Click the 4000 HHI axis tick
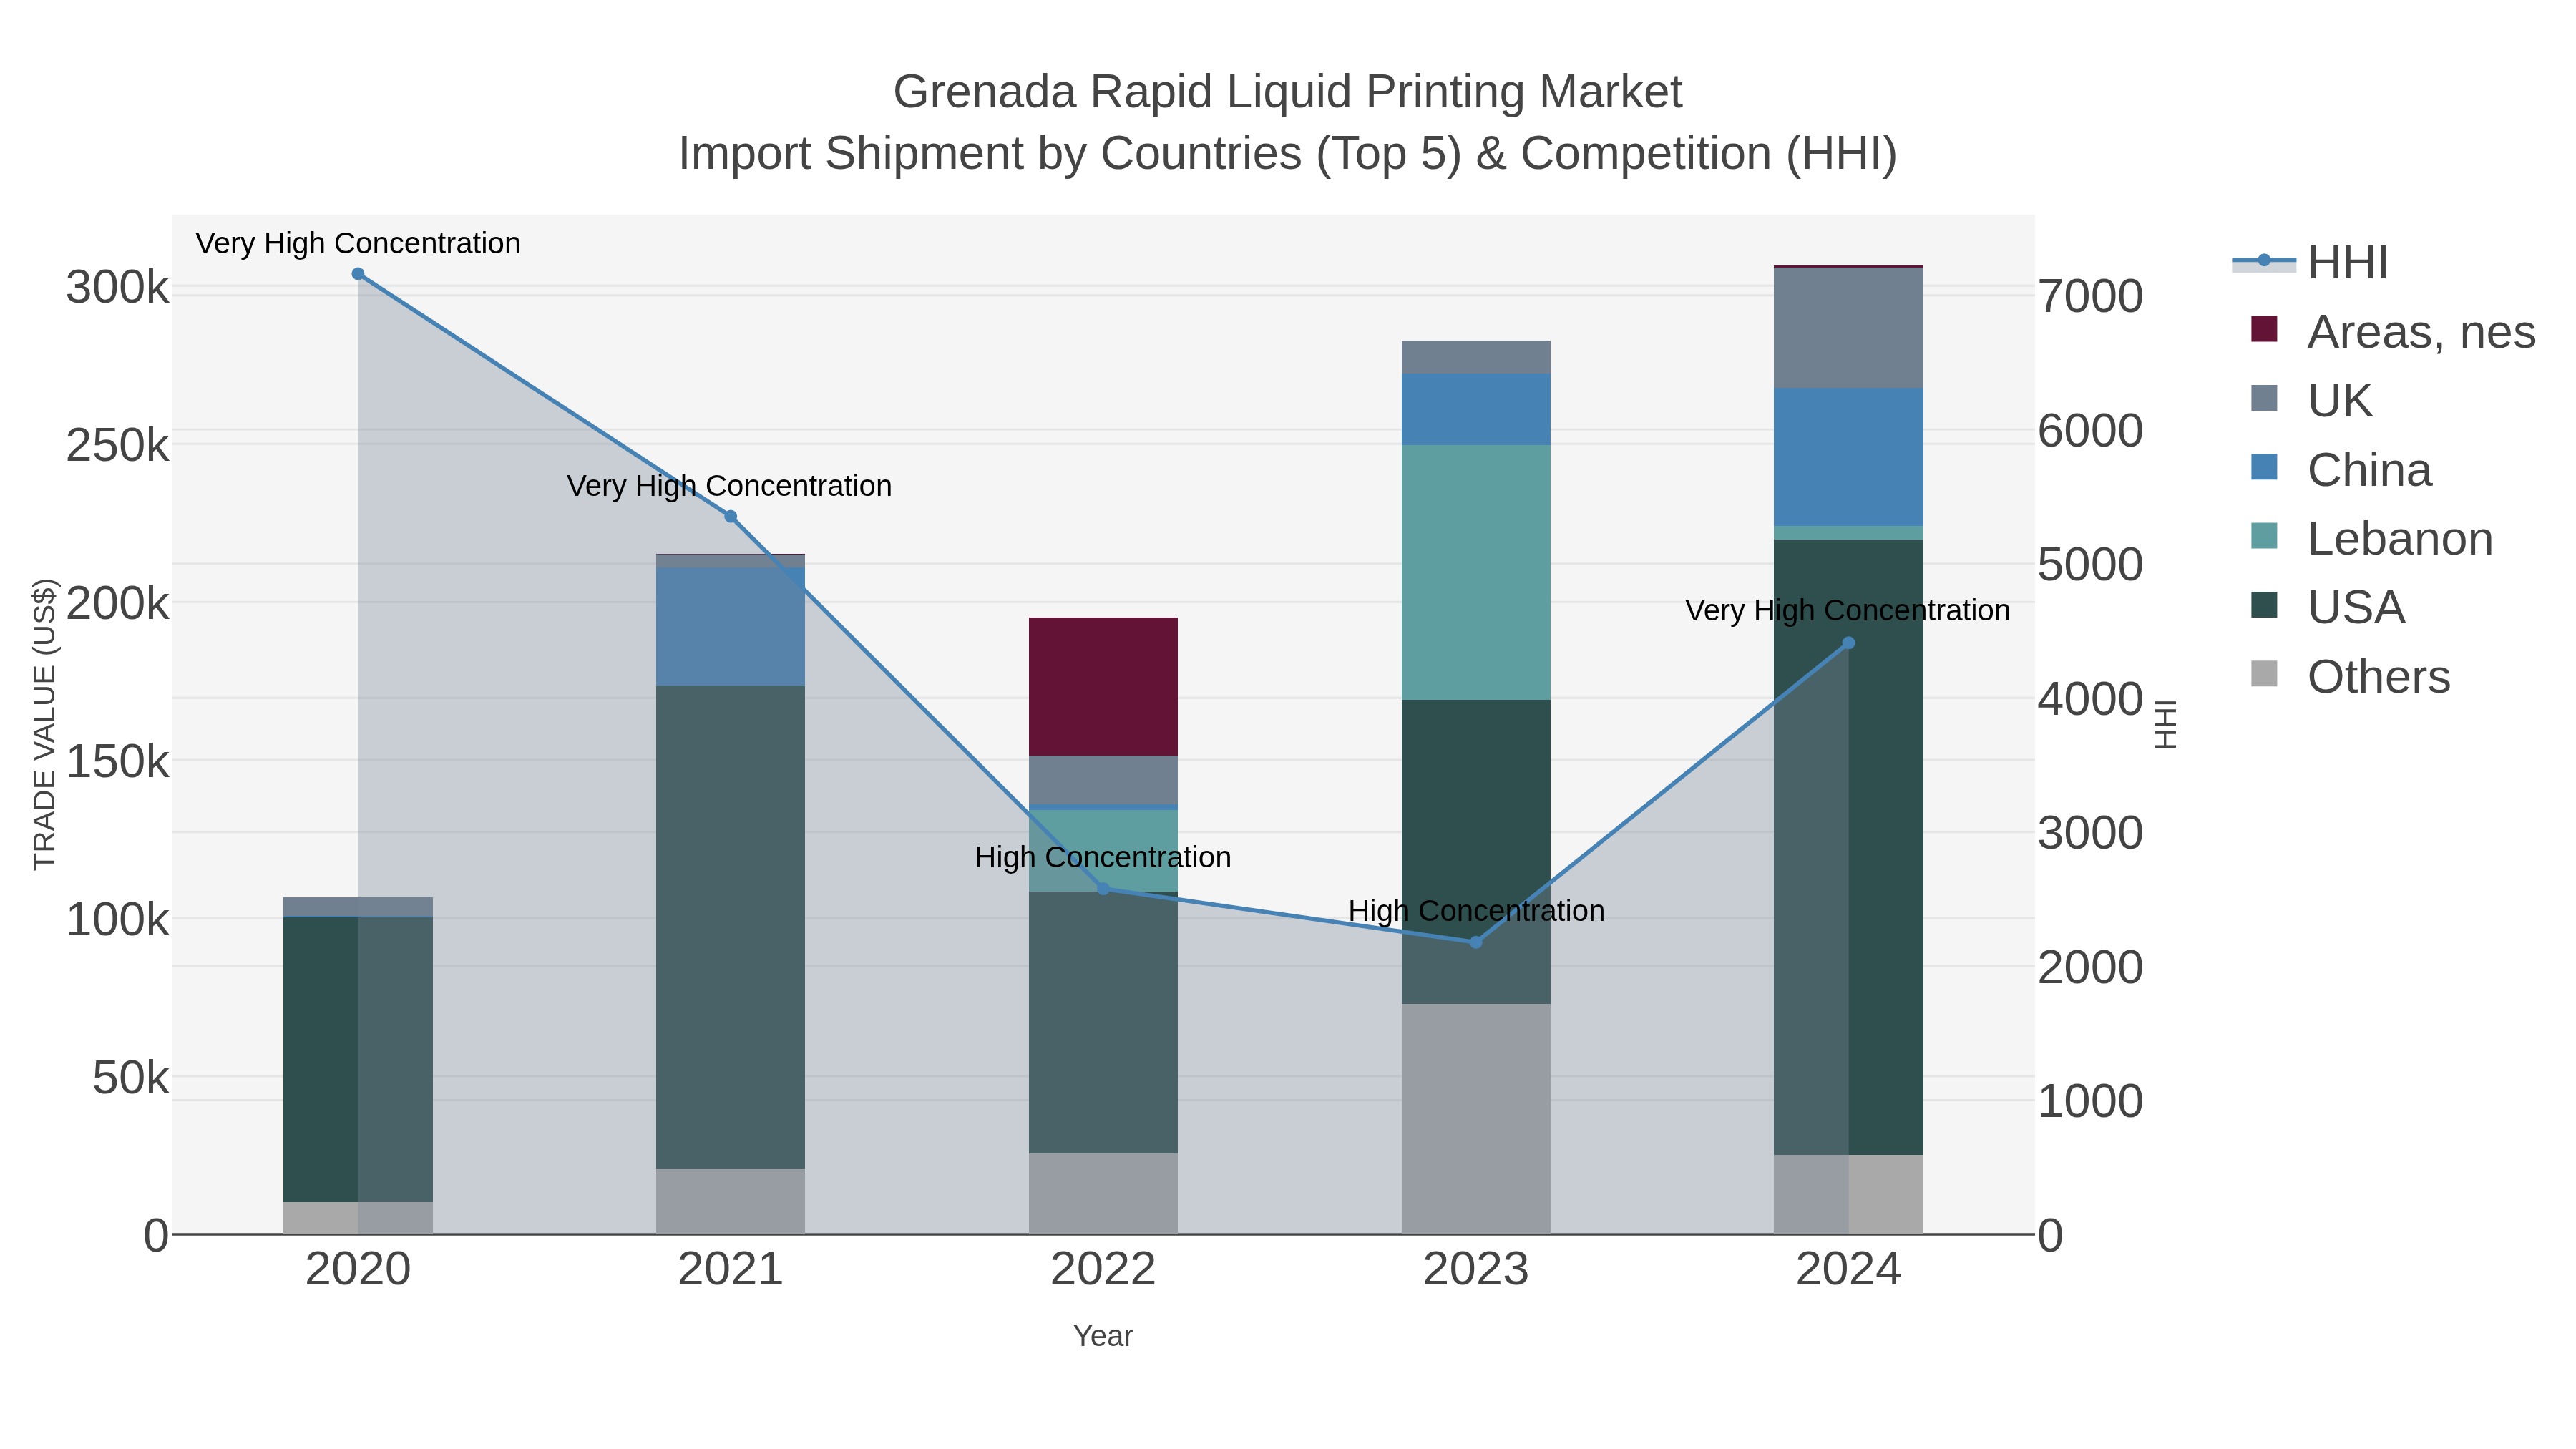The image size is (2576, 1449). [x=2090, y=699]
